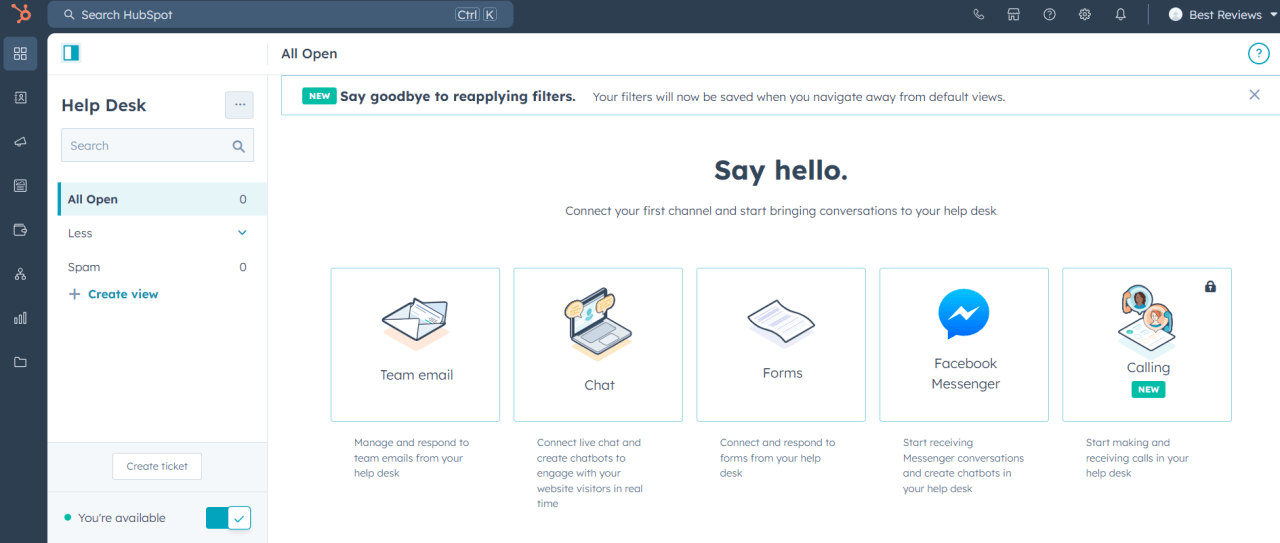Click the Messenger card description text

click(963, 466)
